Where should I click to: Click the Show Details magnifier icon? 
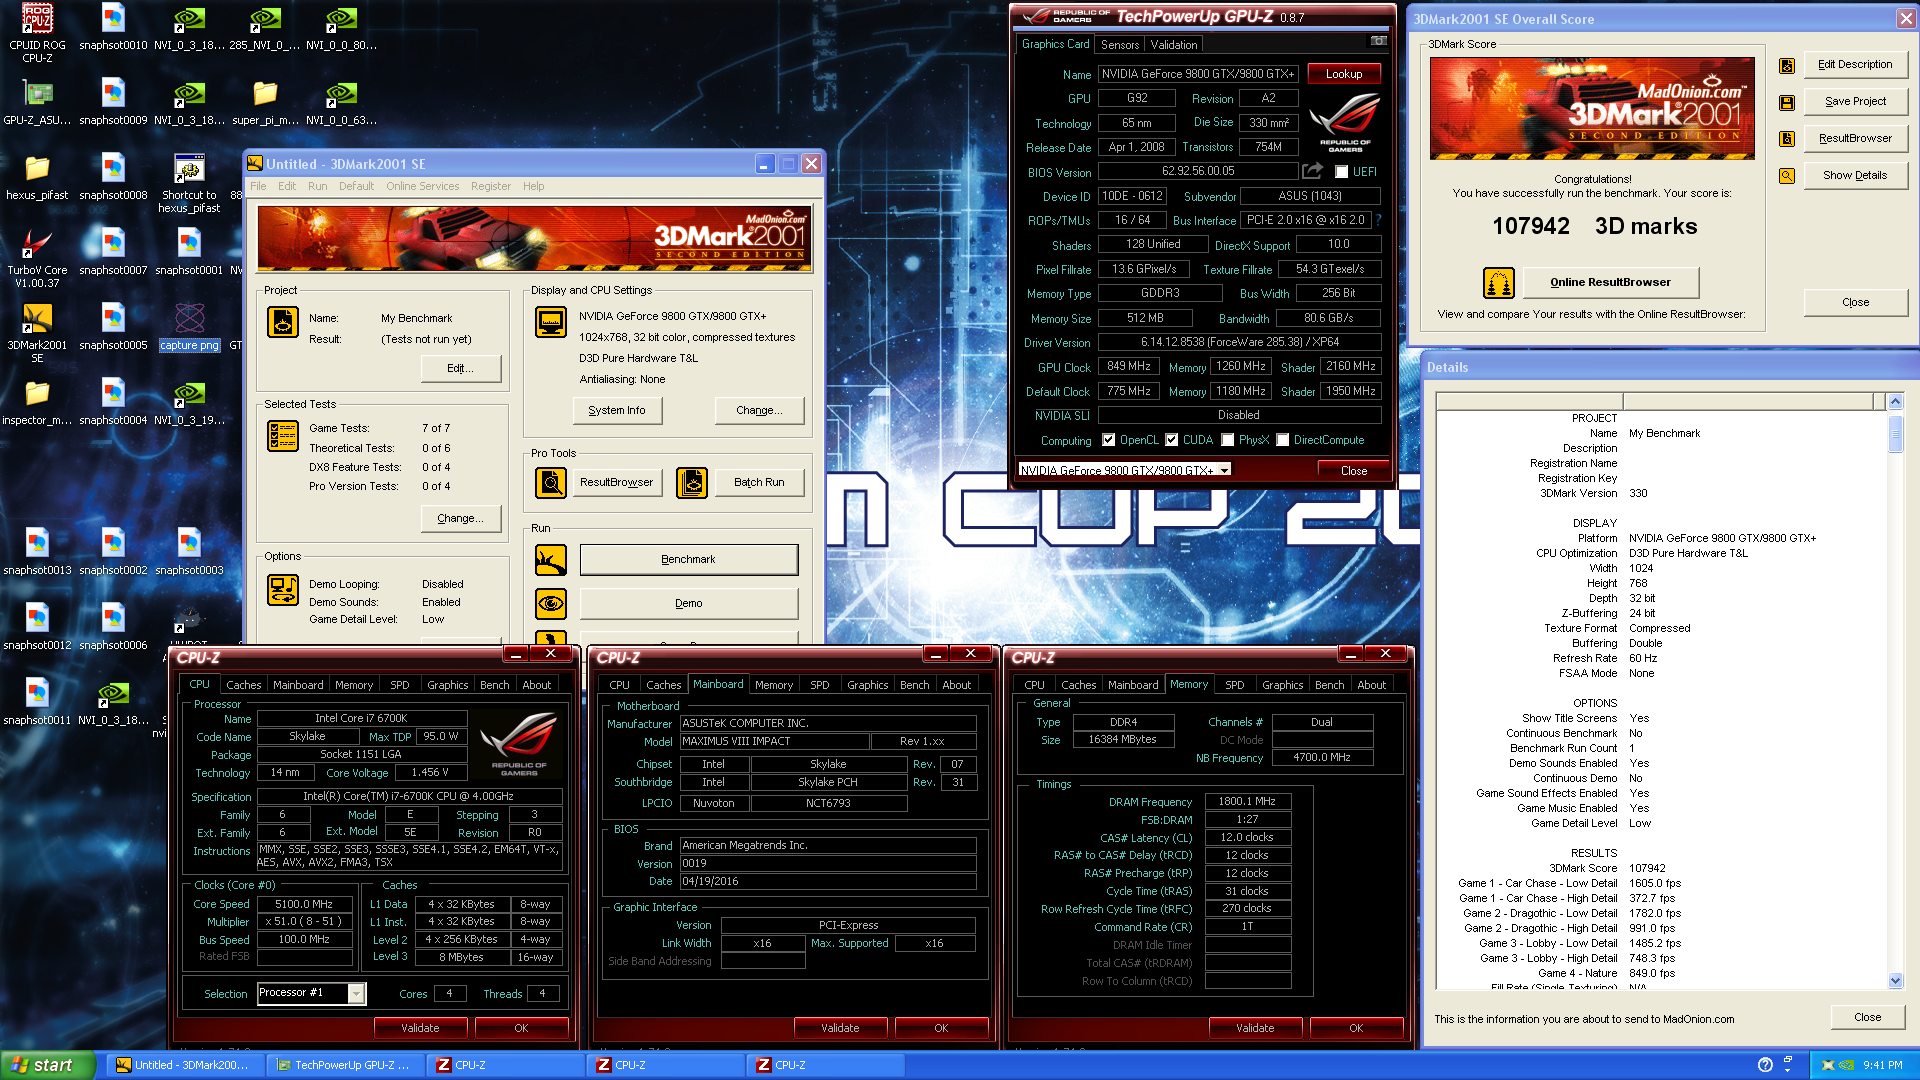(1787, 176)
